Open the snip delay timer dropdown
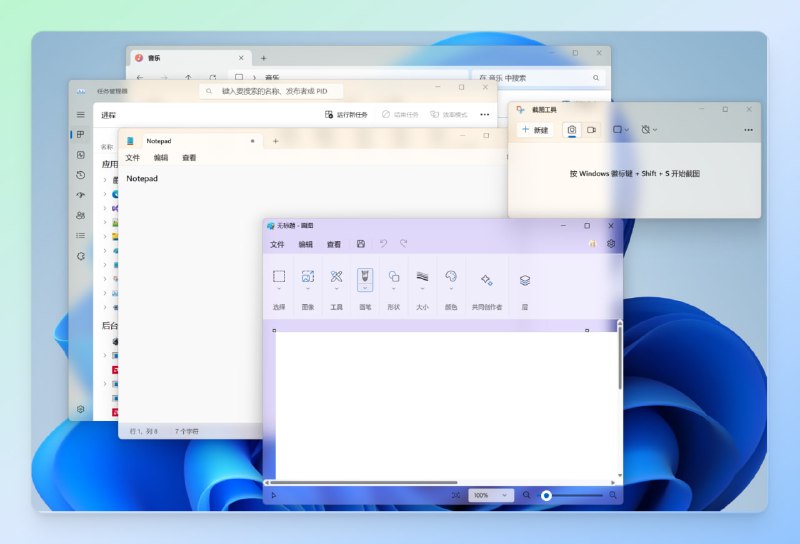Viewport: 800px width, 544px height. click(649, 130)
